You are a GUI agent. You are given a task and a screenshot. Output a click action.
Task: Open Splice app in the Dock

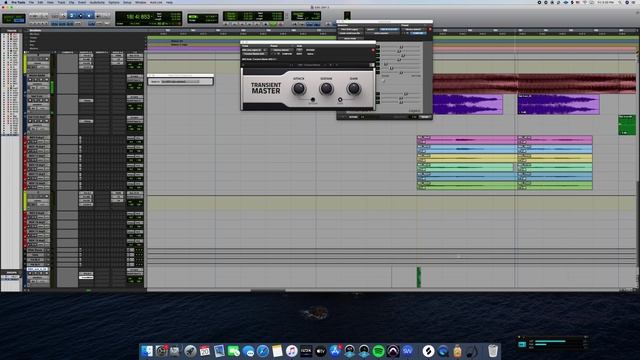point(428,351)
